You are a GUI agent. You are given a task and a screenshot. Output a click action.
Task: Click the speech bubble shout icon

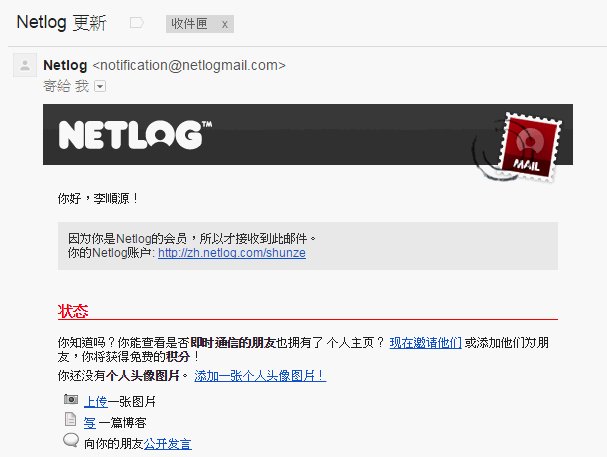[71, 440]
